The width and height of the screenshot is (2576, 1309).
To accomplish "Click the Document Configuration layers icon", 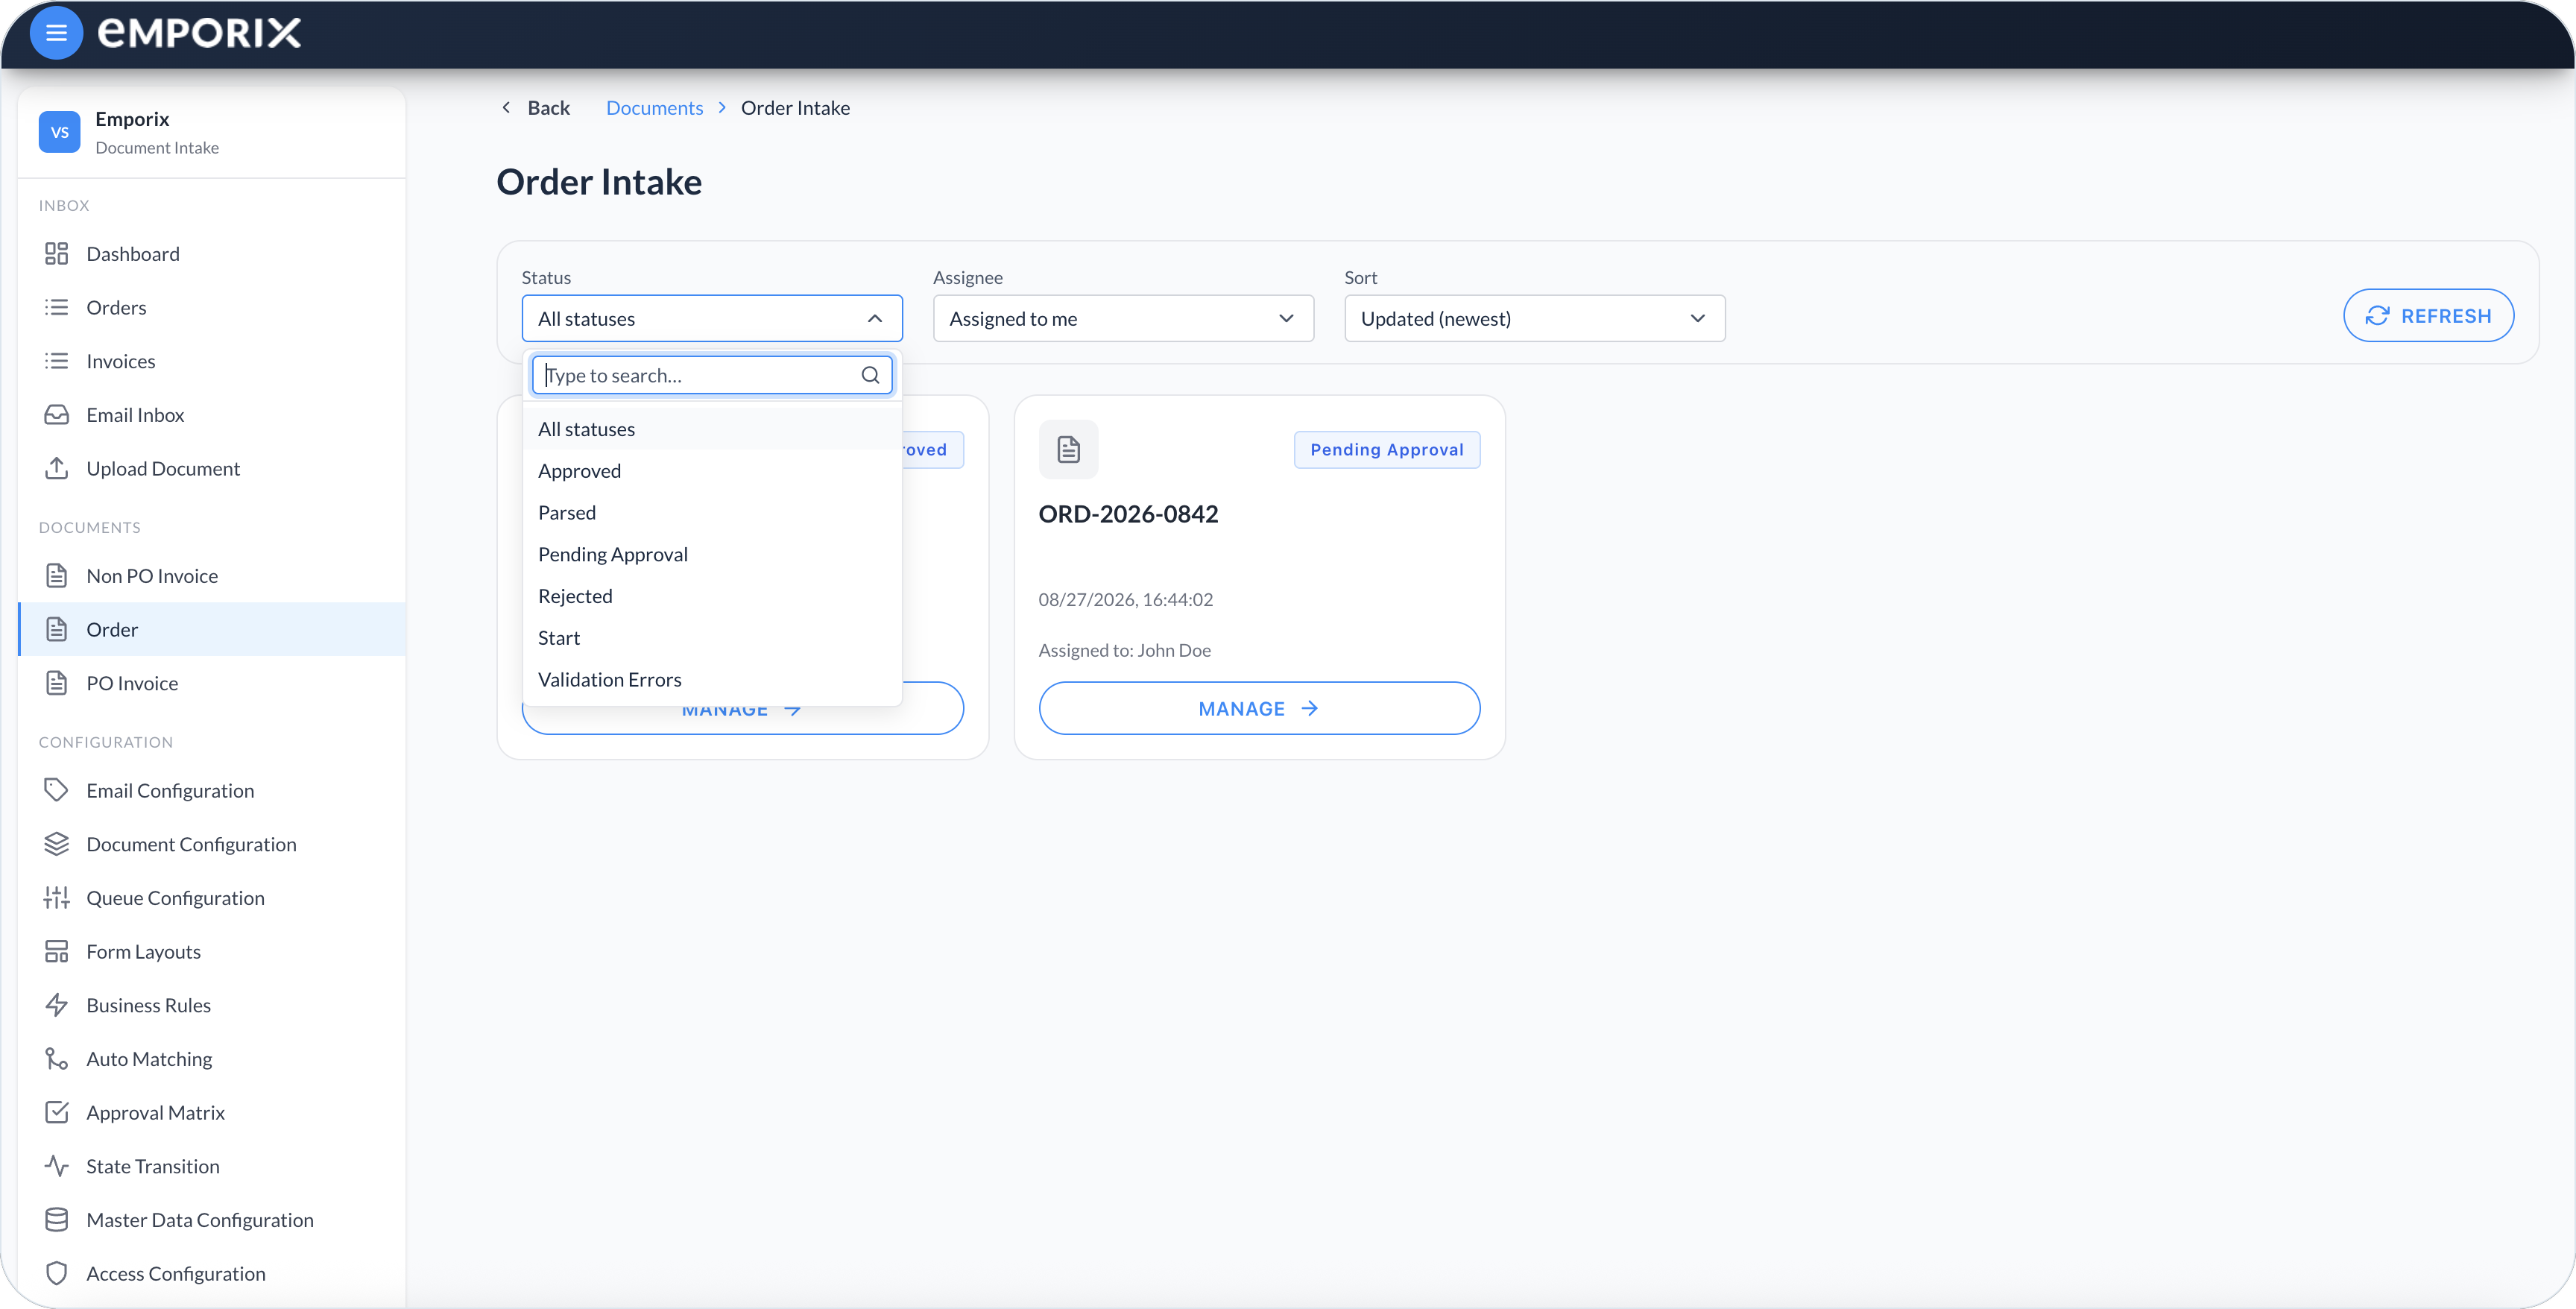I will pyautogui.click(x=57, y=844).
